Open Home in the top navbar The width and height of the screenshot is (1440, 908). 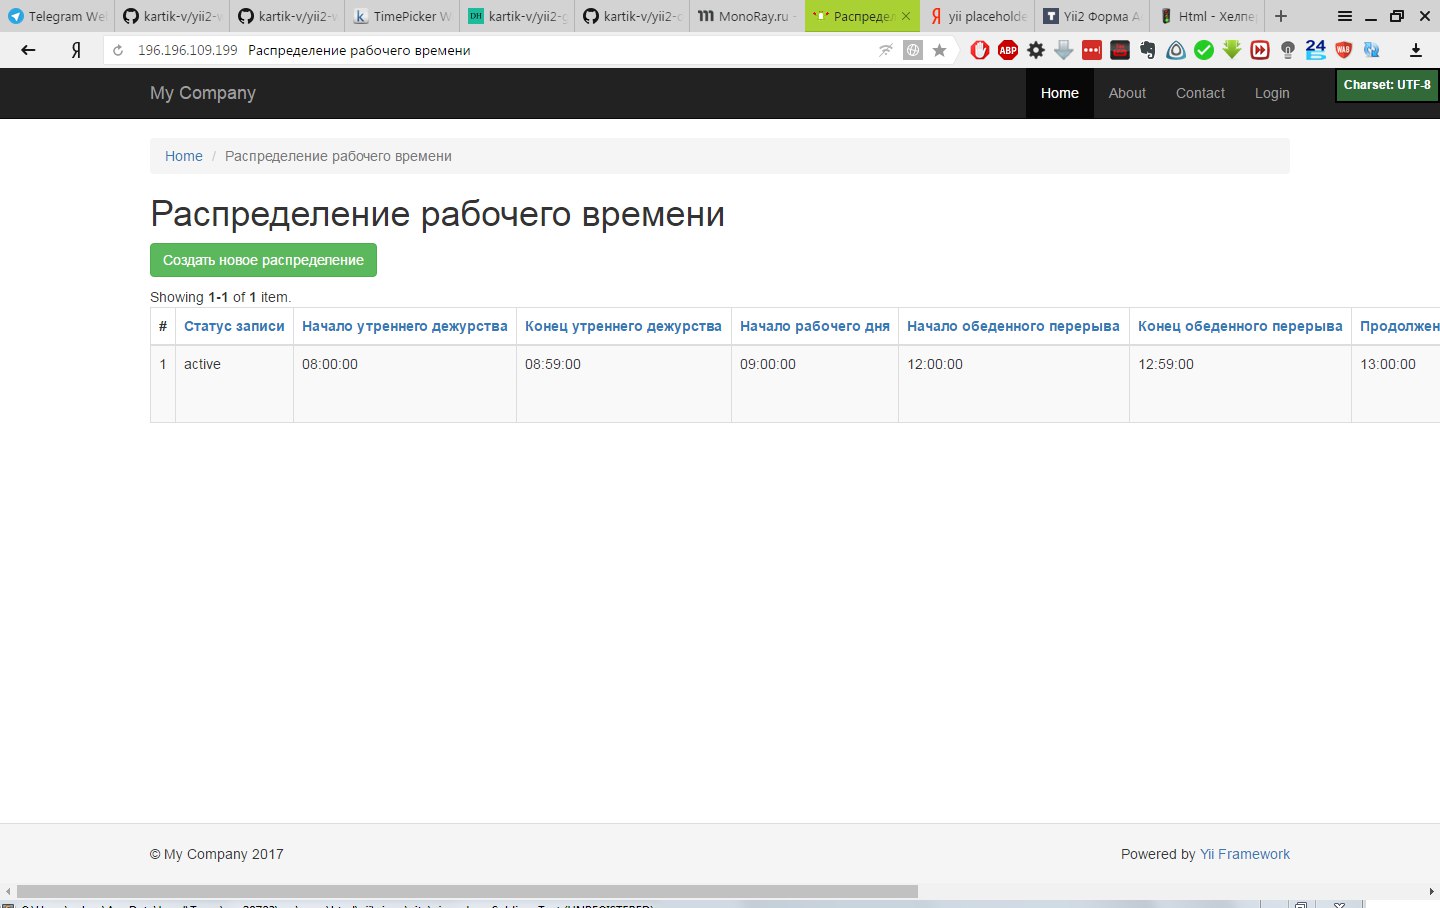[1059, 93]
